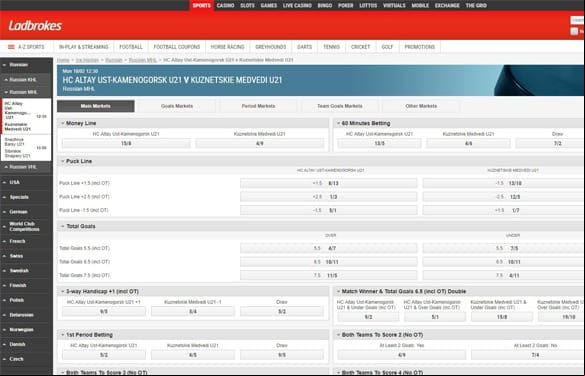Open the Darts menu item
The image size is (585, 376).
pyautogui.click(x=304, y=47)
